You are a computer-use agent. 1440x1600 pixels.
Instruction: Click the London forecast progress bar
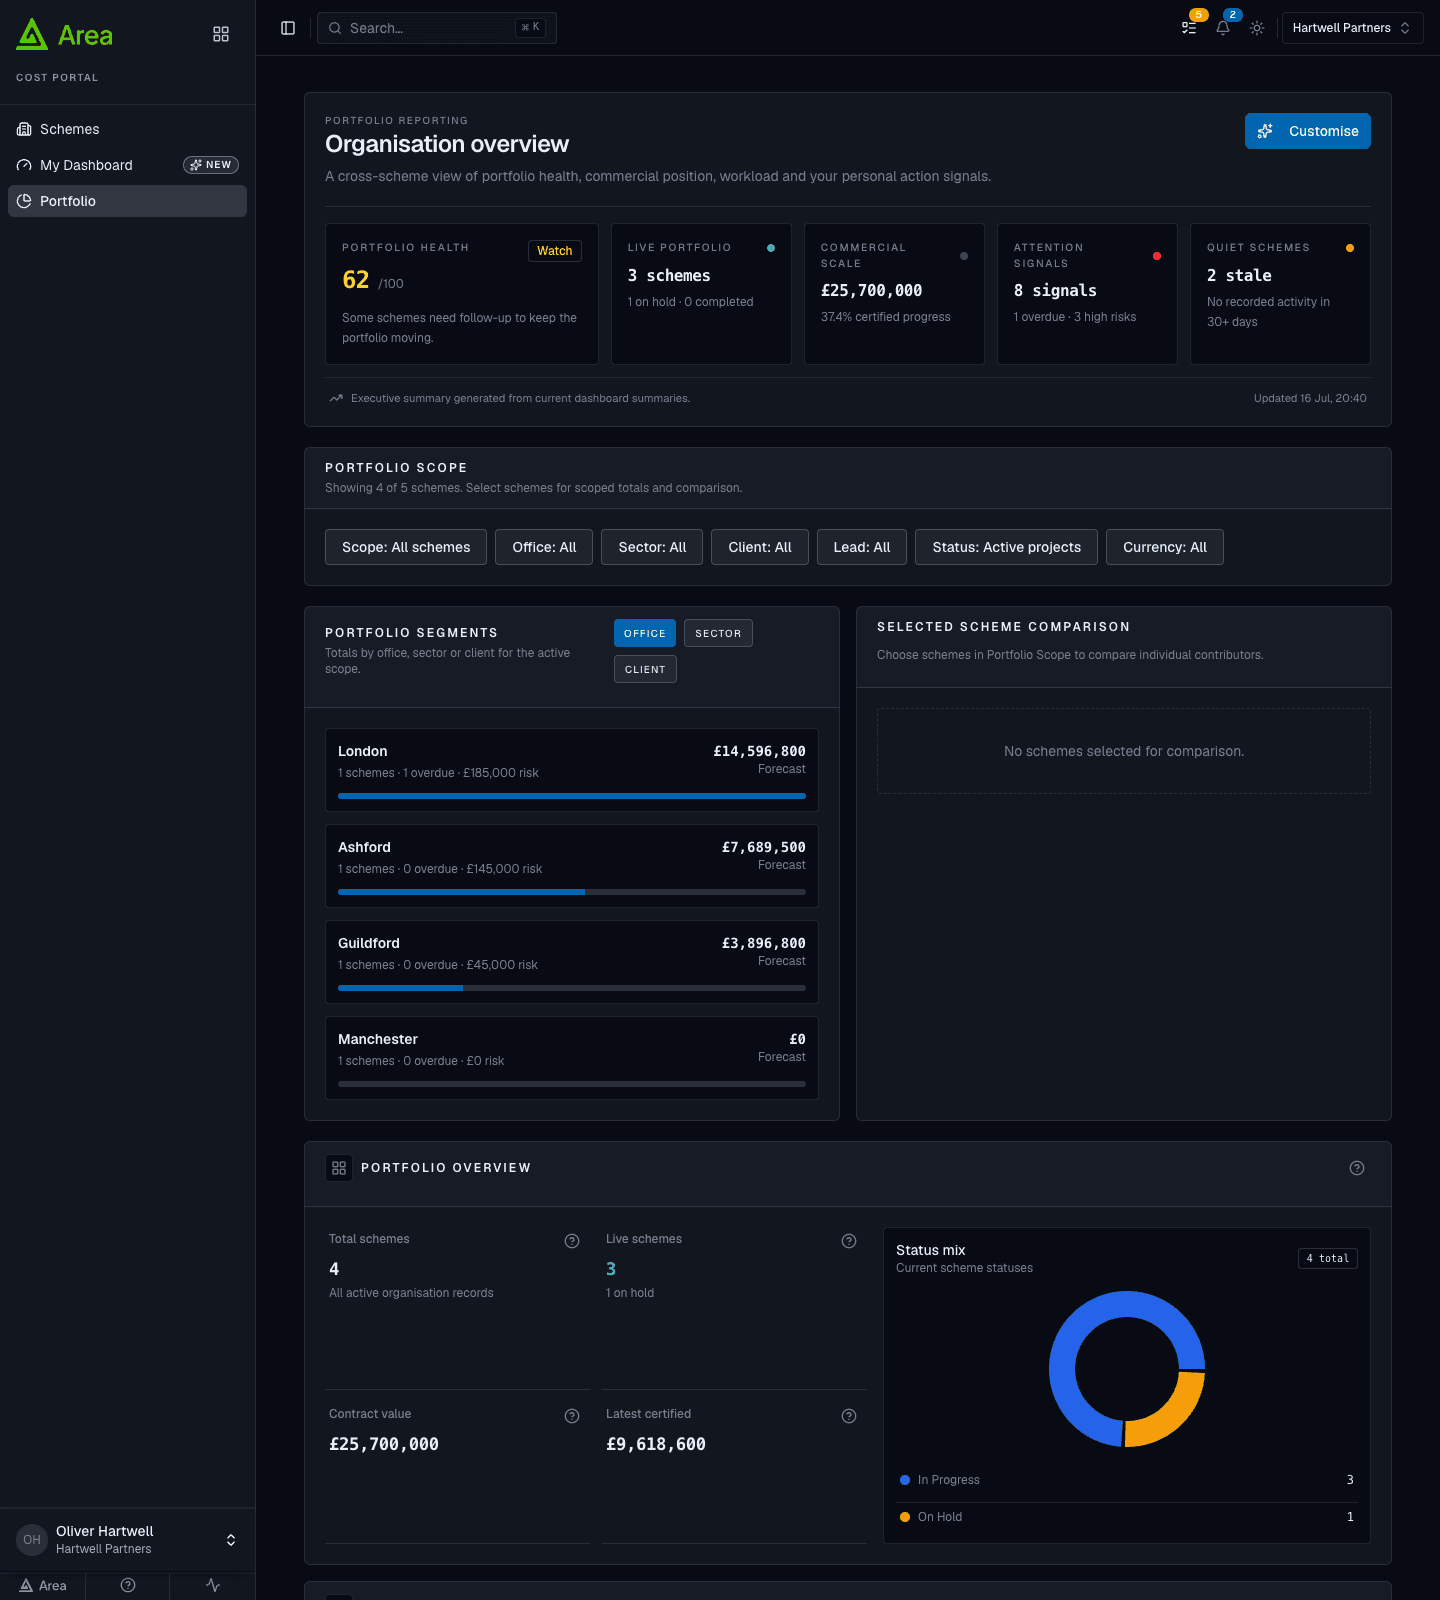point(572,796)
